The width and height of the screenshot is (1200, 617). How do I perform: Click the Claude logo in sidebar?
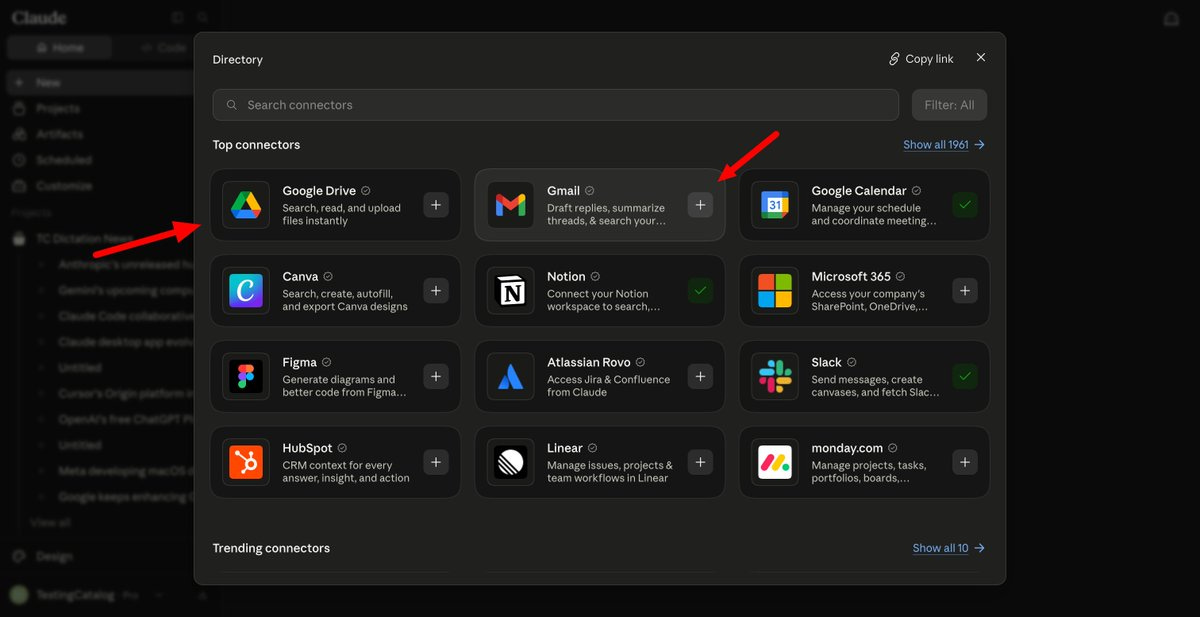point(39,18)
